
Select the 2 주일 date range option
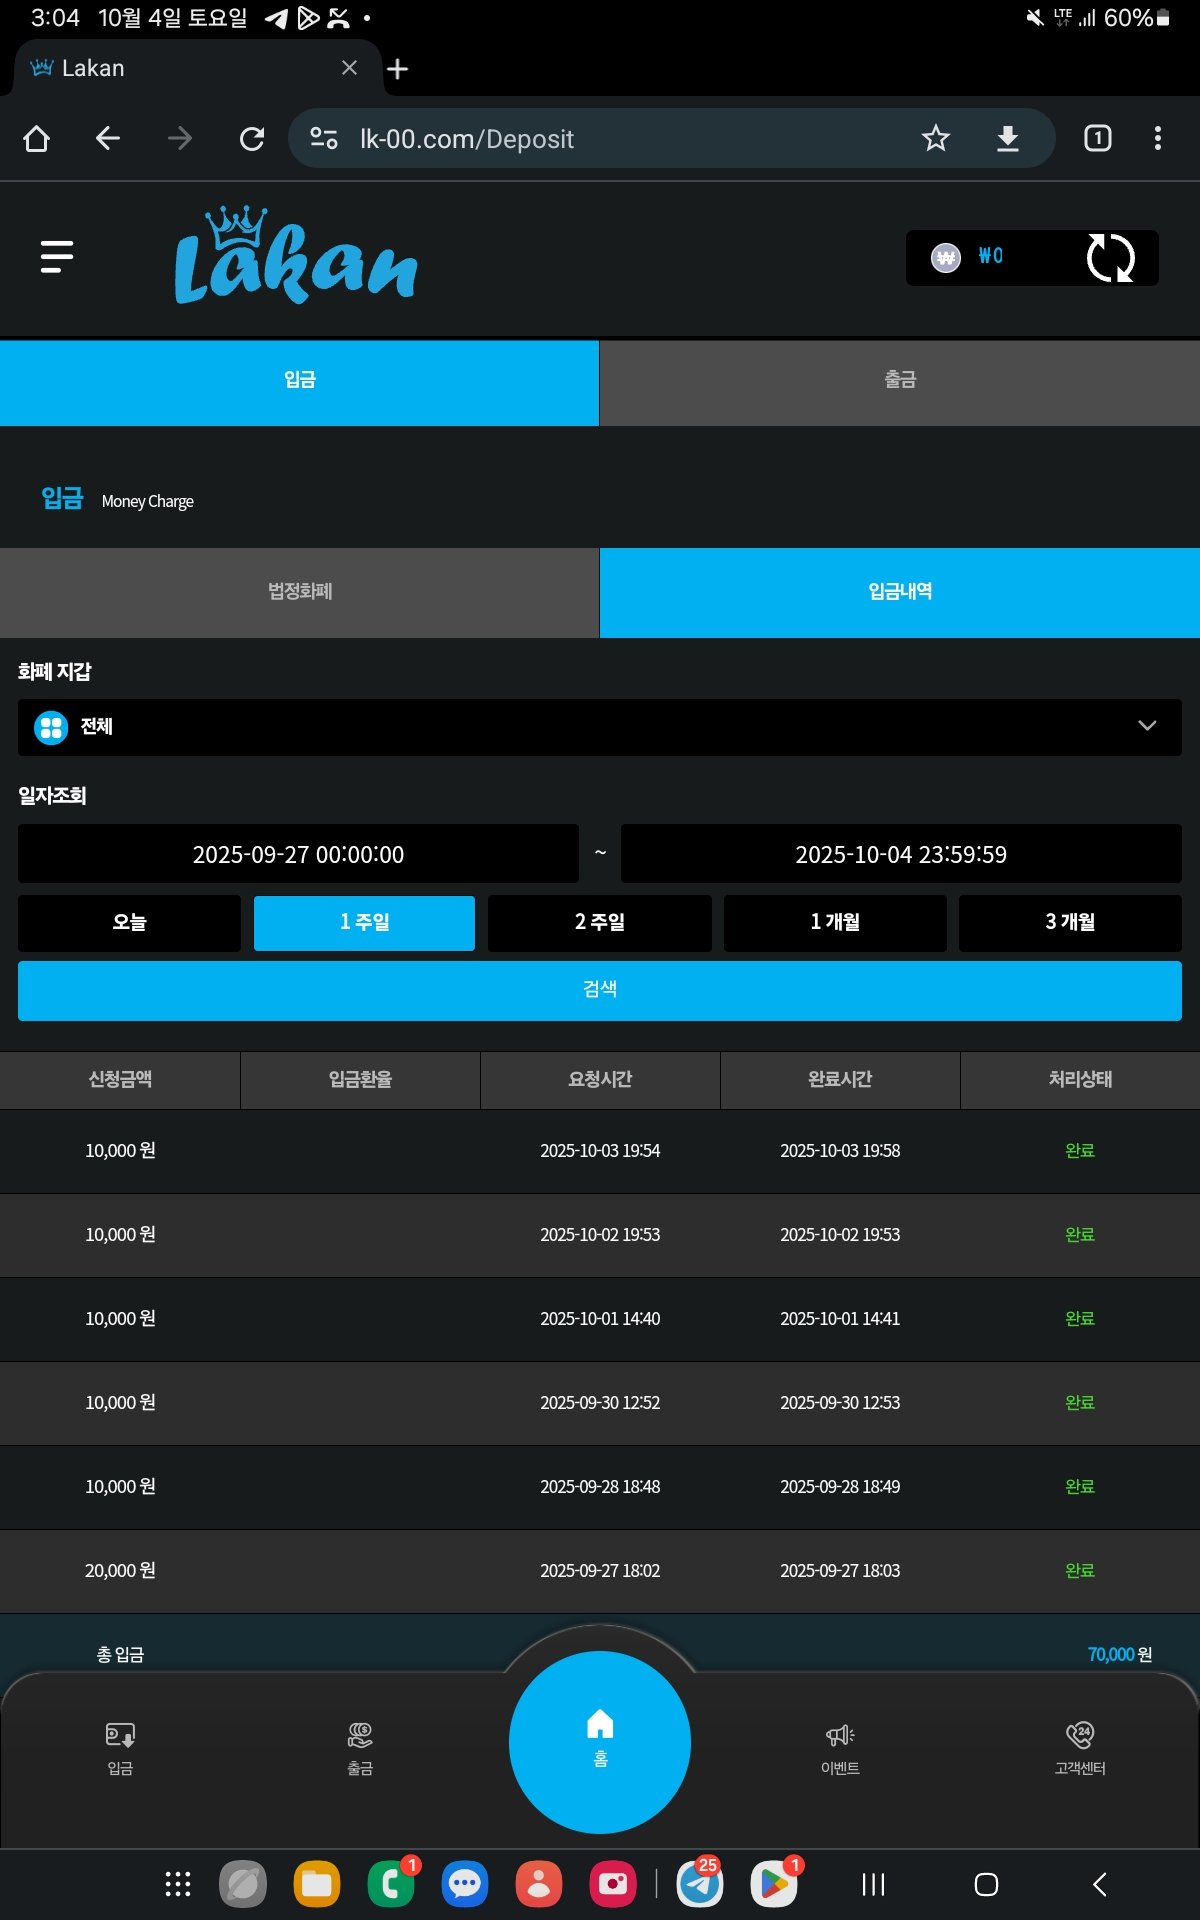[x=600, y=922]
